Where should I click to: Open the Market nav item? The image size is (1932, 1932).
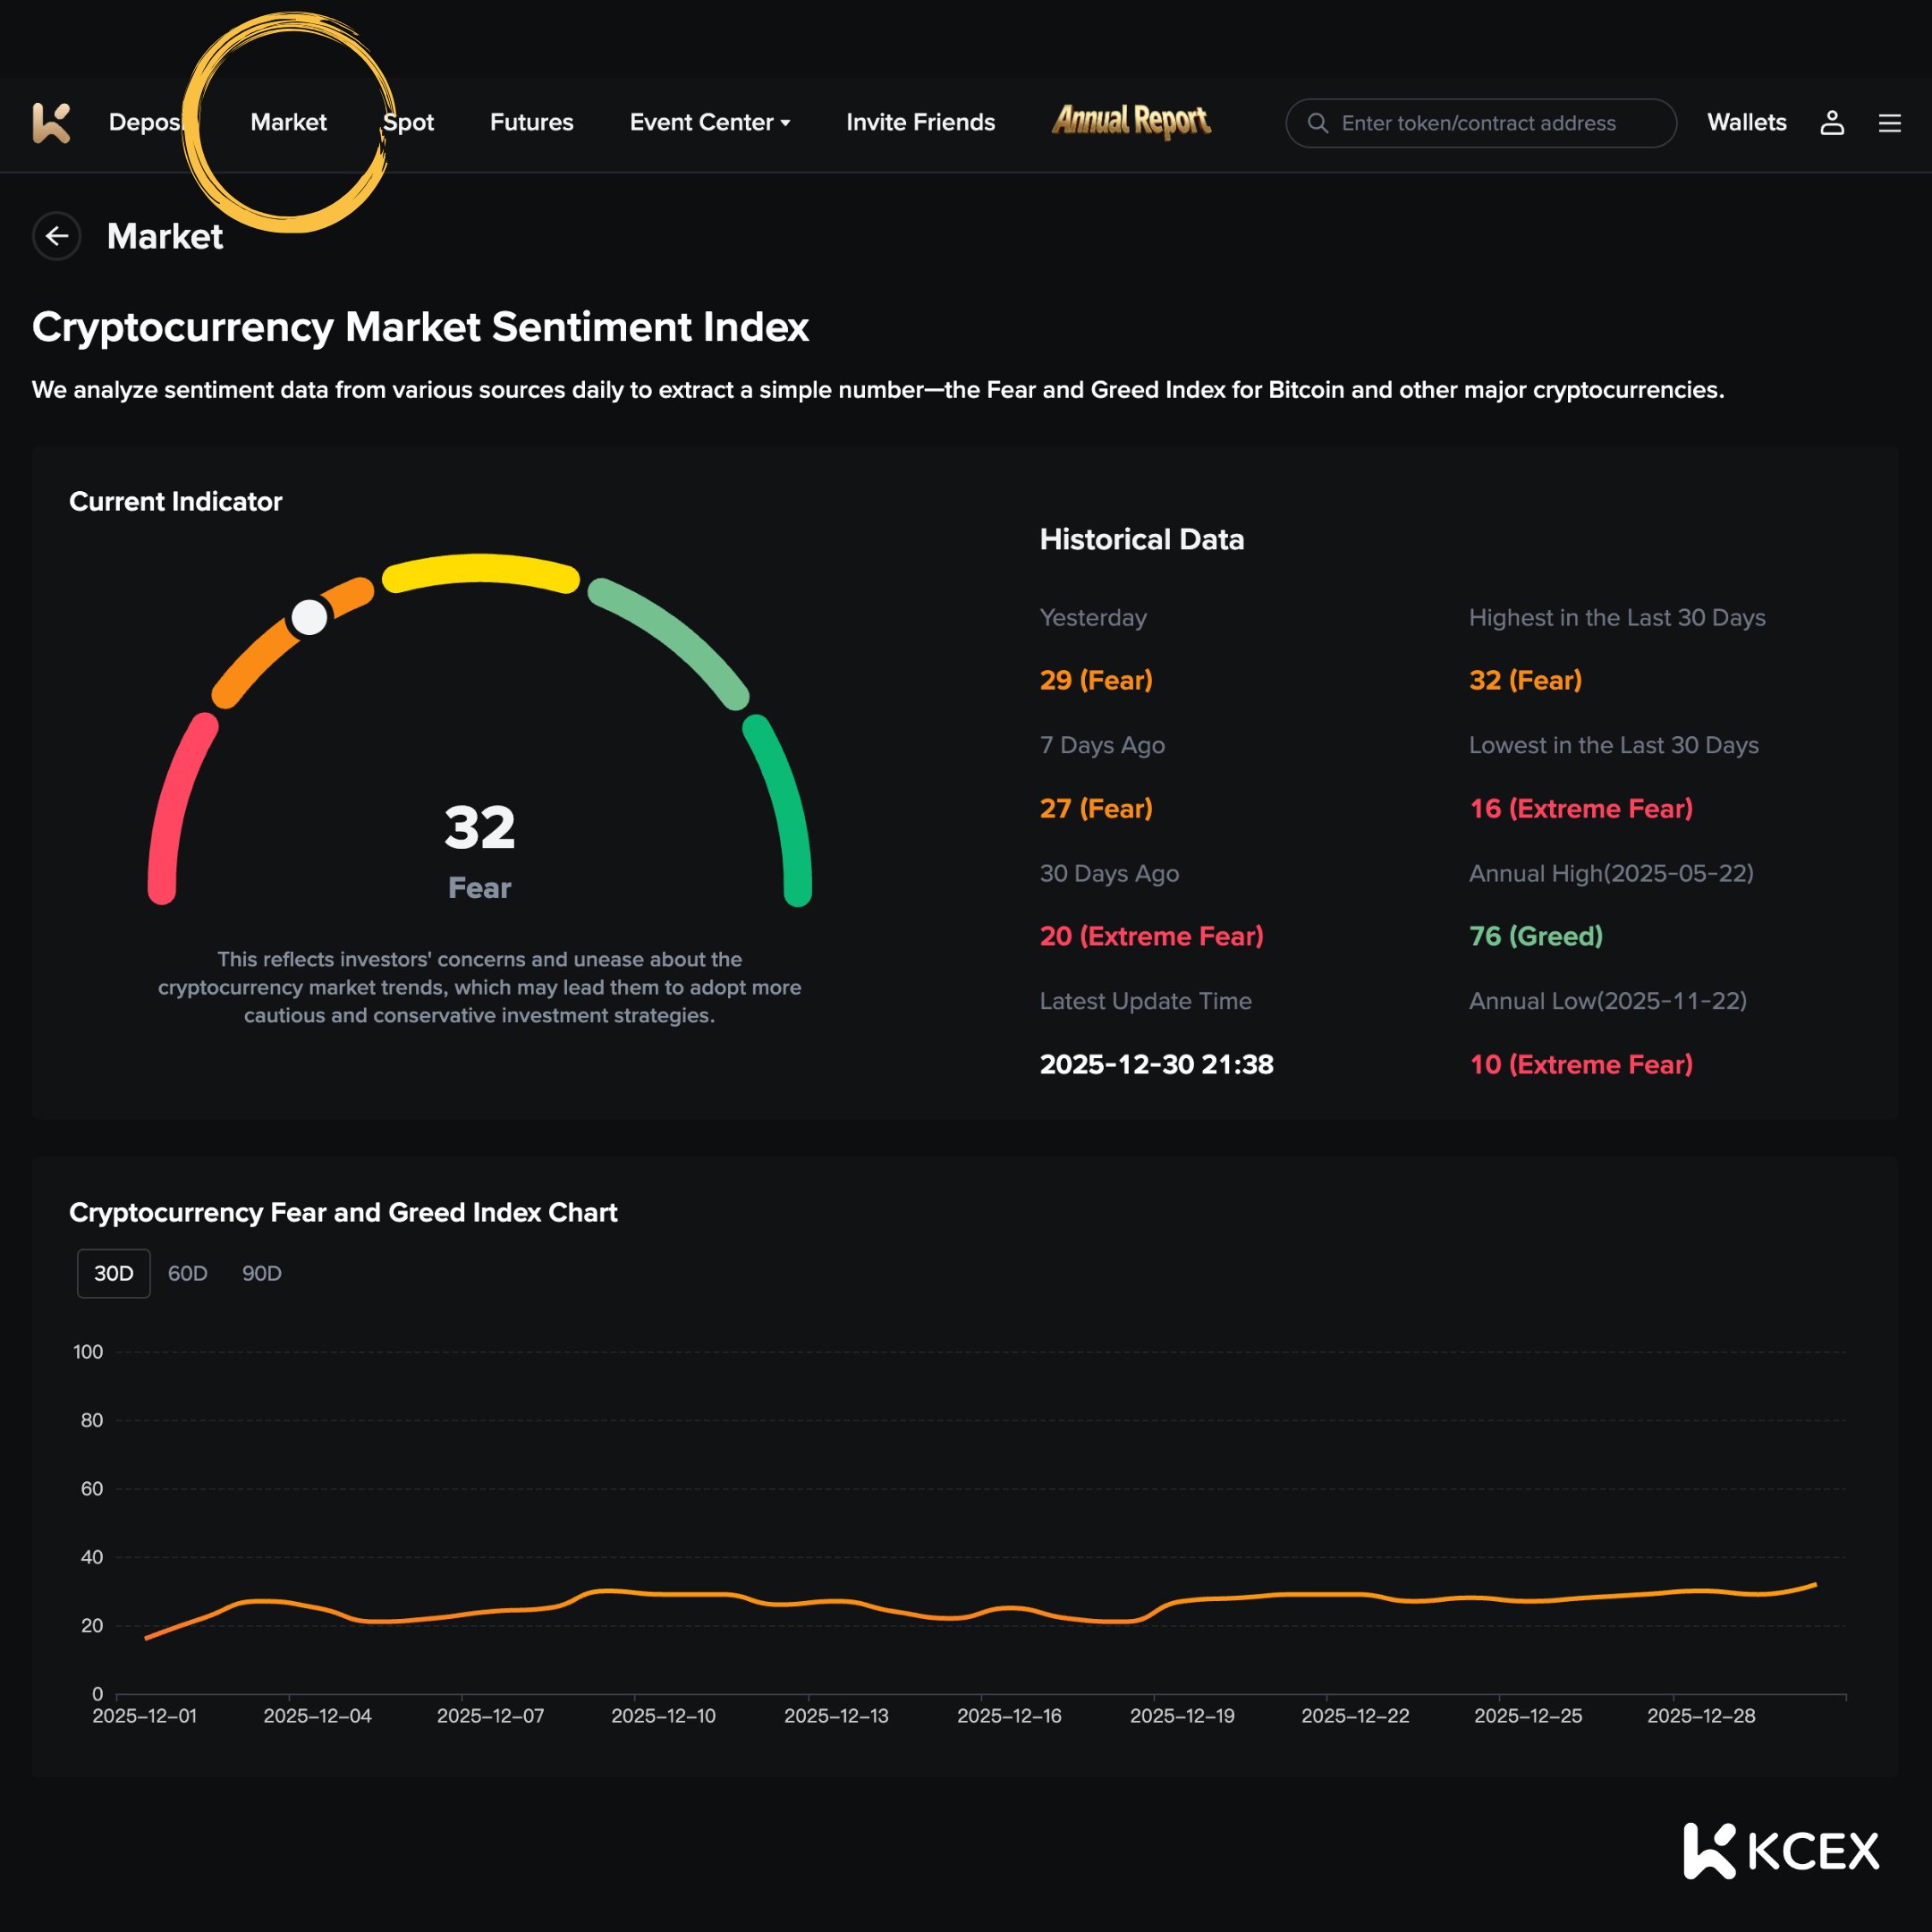pos(288,122)
